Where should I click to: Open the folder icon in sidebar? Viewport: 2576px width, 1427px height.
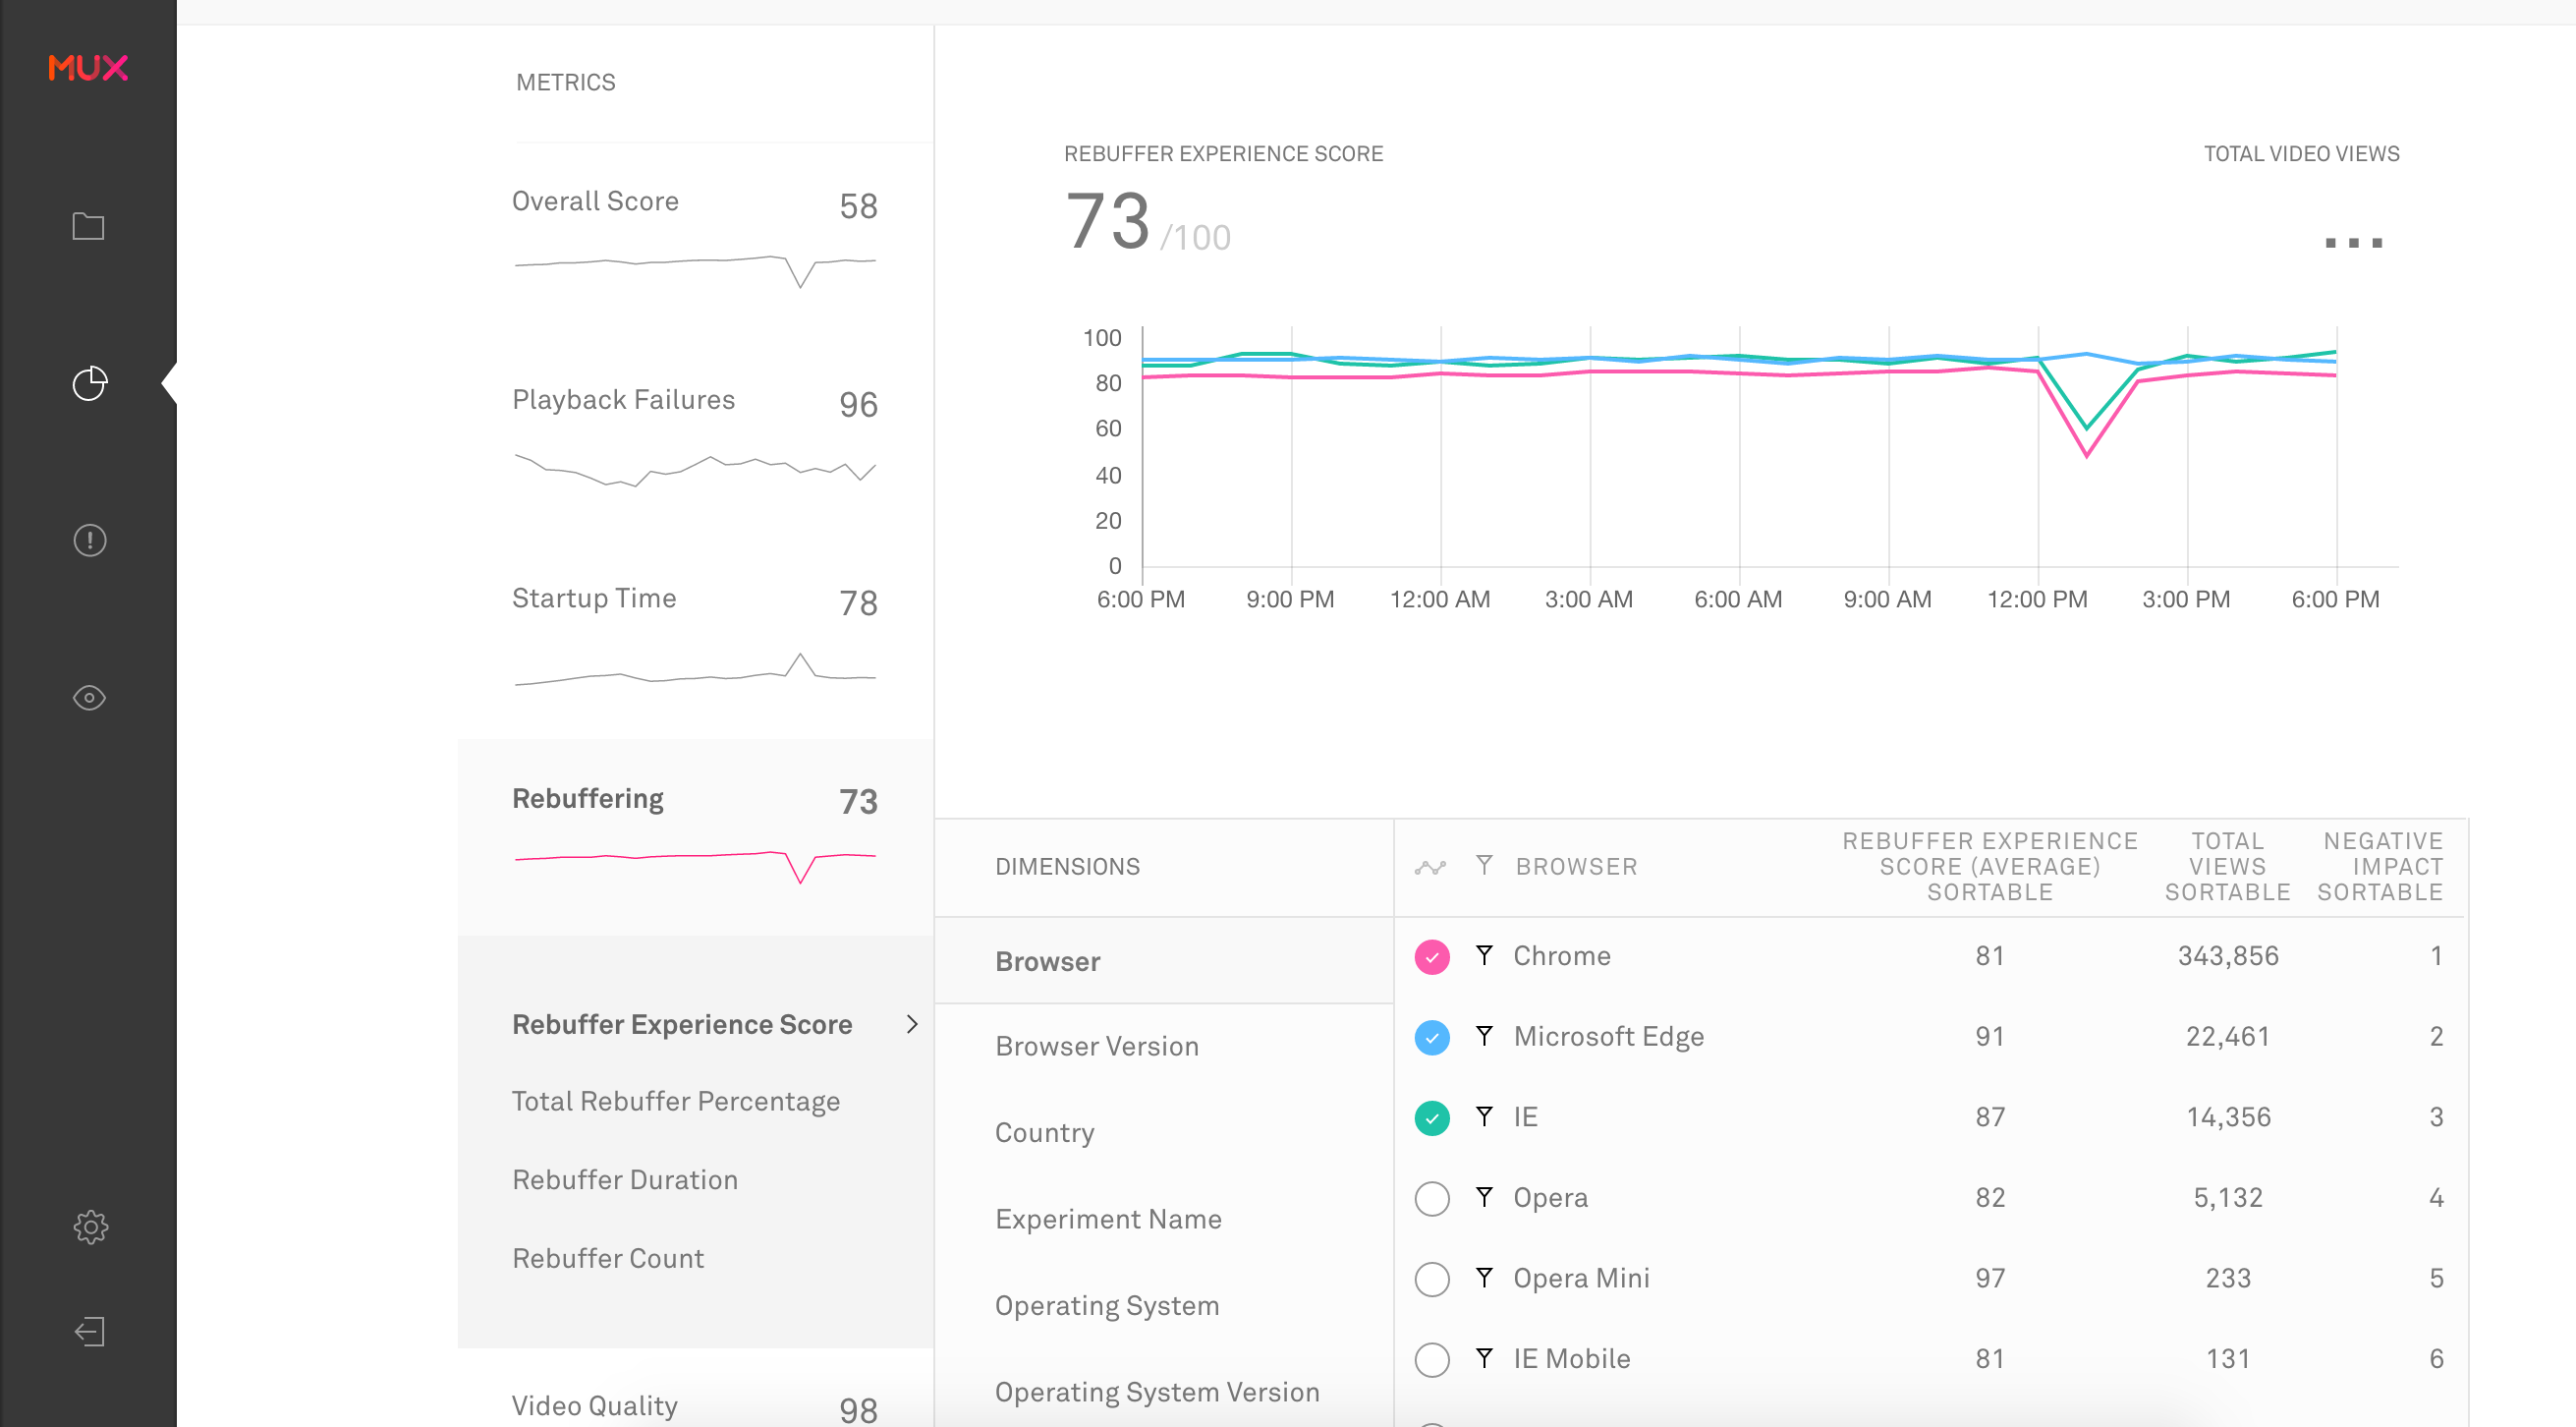point(88,226)
